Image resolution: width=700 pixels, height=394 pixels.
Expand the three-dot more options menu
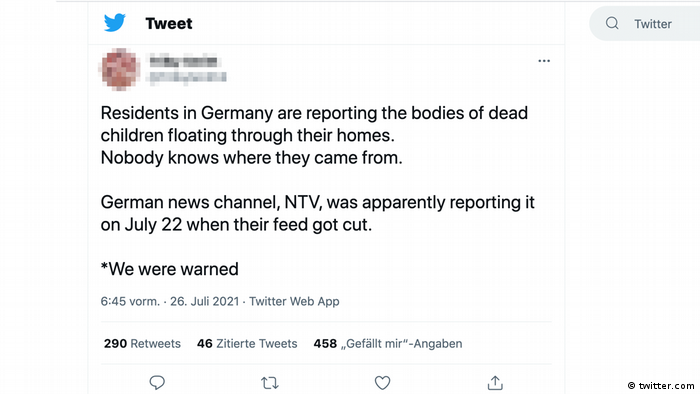[544, 61]
